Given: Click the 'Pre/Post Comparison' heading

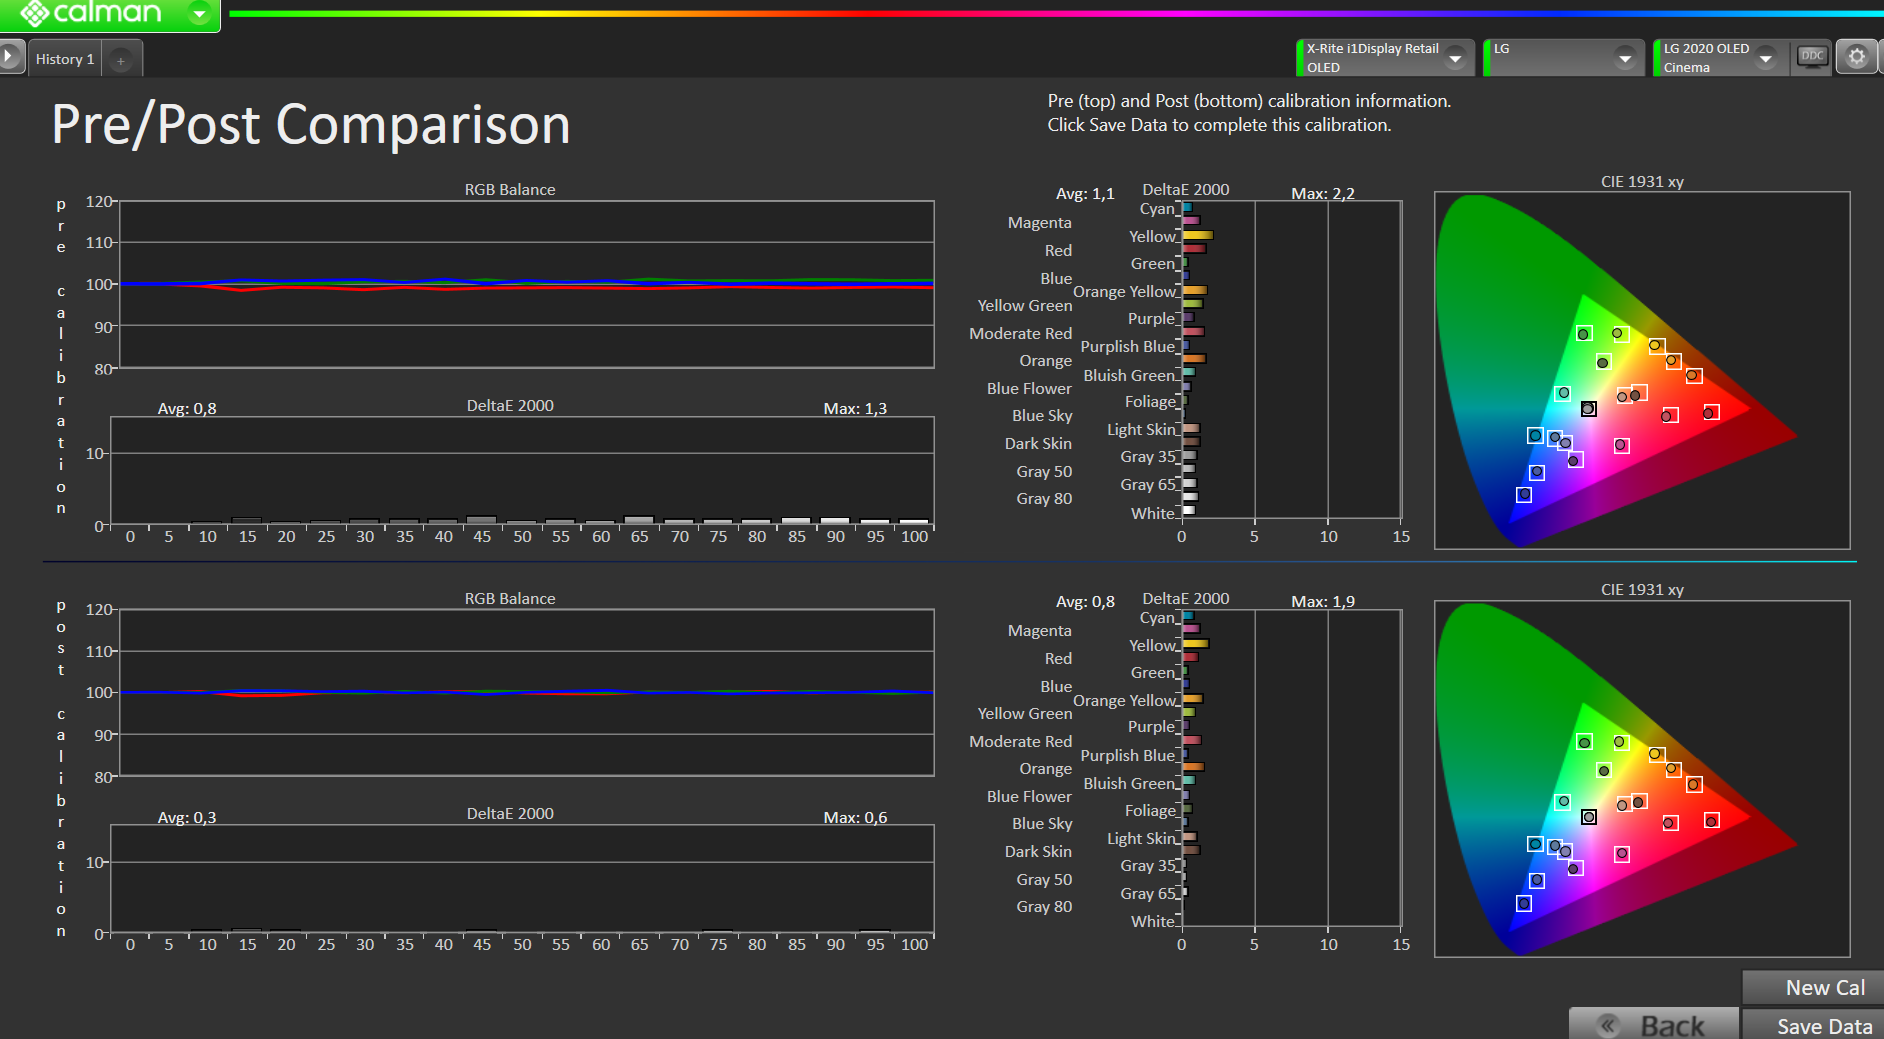Looking at the screenshot, I should pos(311,125).
